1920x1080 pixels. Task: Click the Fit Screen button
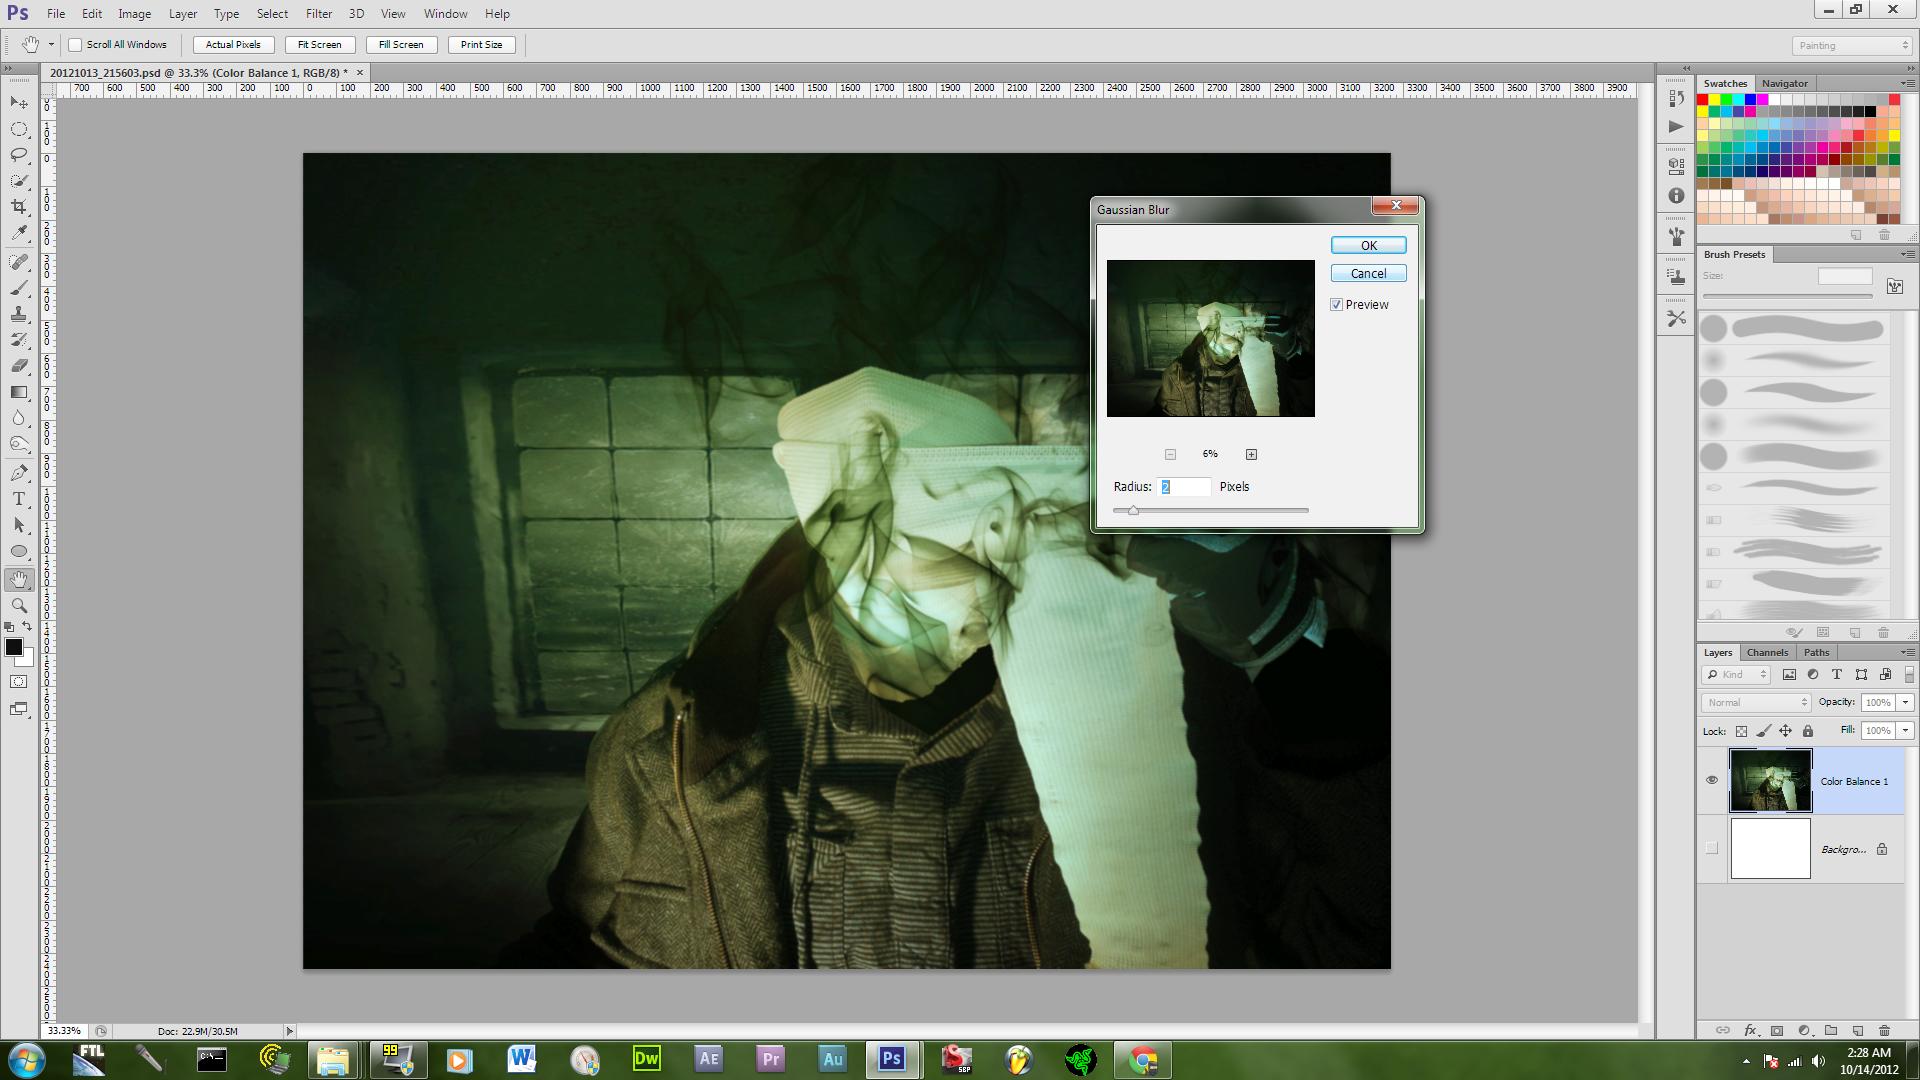click(320, 45)
